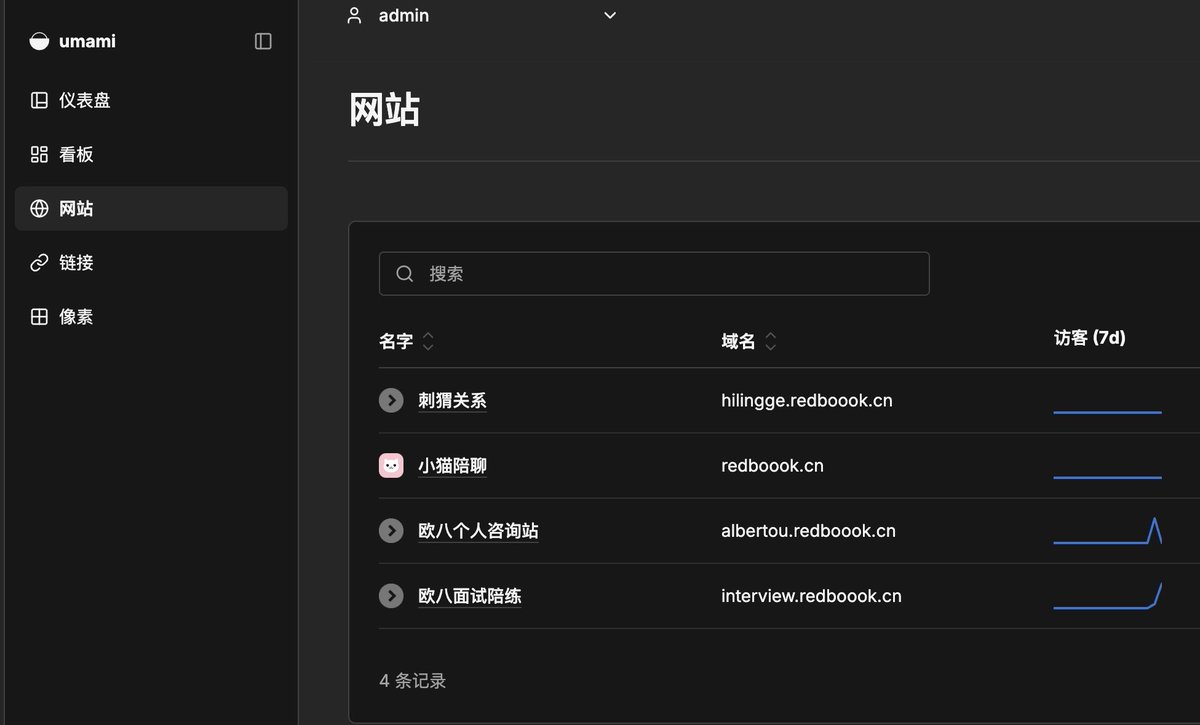This screenshot has width=1200, height=725.
Task: Click the admin user profile icon
Action: [354, 15]
